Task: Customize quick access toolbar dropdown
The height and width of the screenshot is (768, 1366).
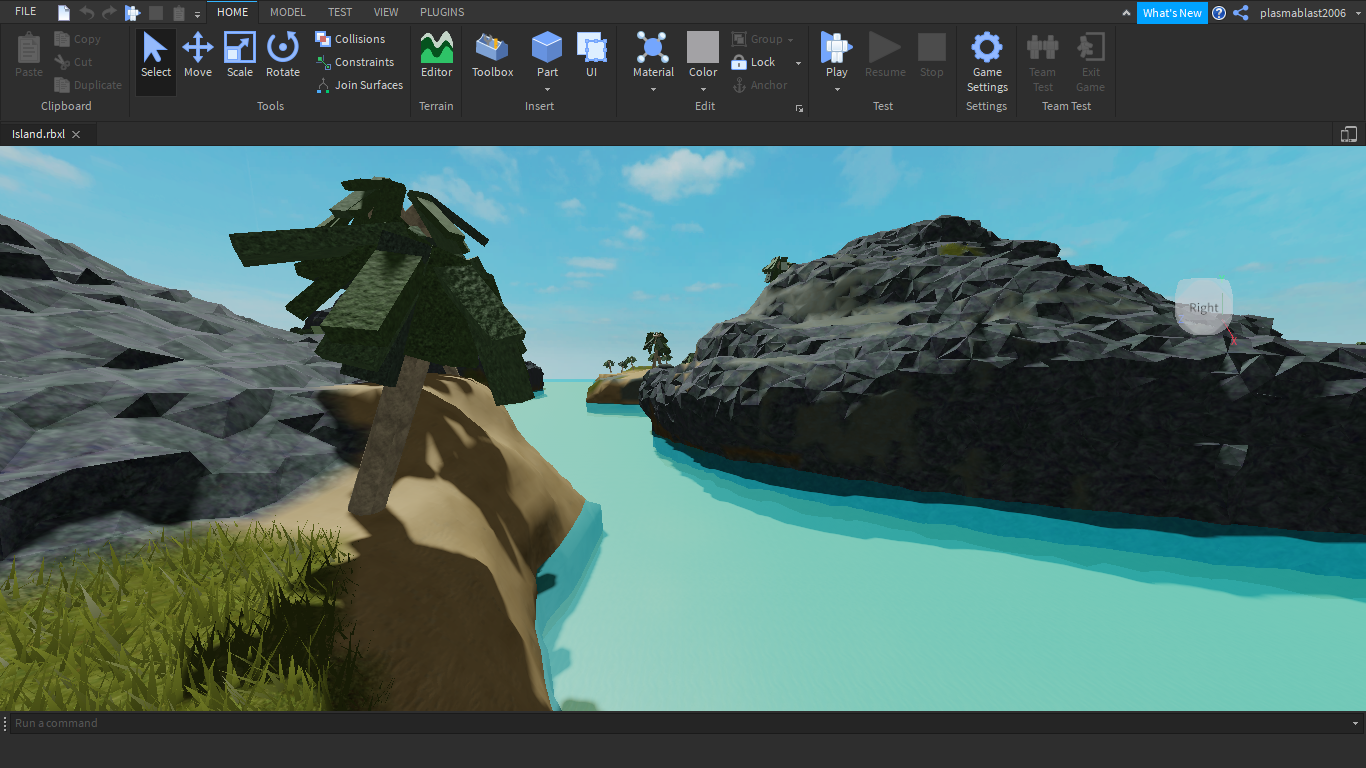Action: 197,14
